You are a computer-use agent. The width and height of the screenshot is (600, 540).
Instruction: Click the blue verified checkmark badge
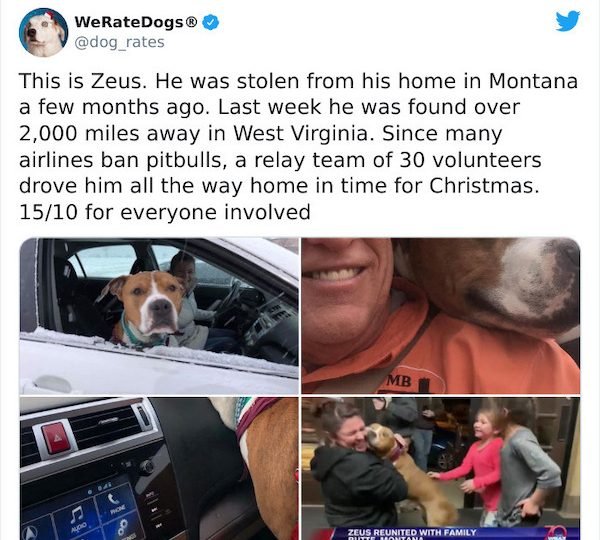(x=210, y=22)
